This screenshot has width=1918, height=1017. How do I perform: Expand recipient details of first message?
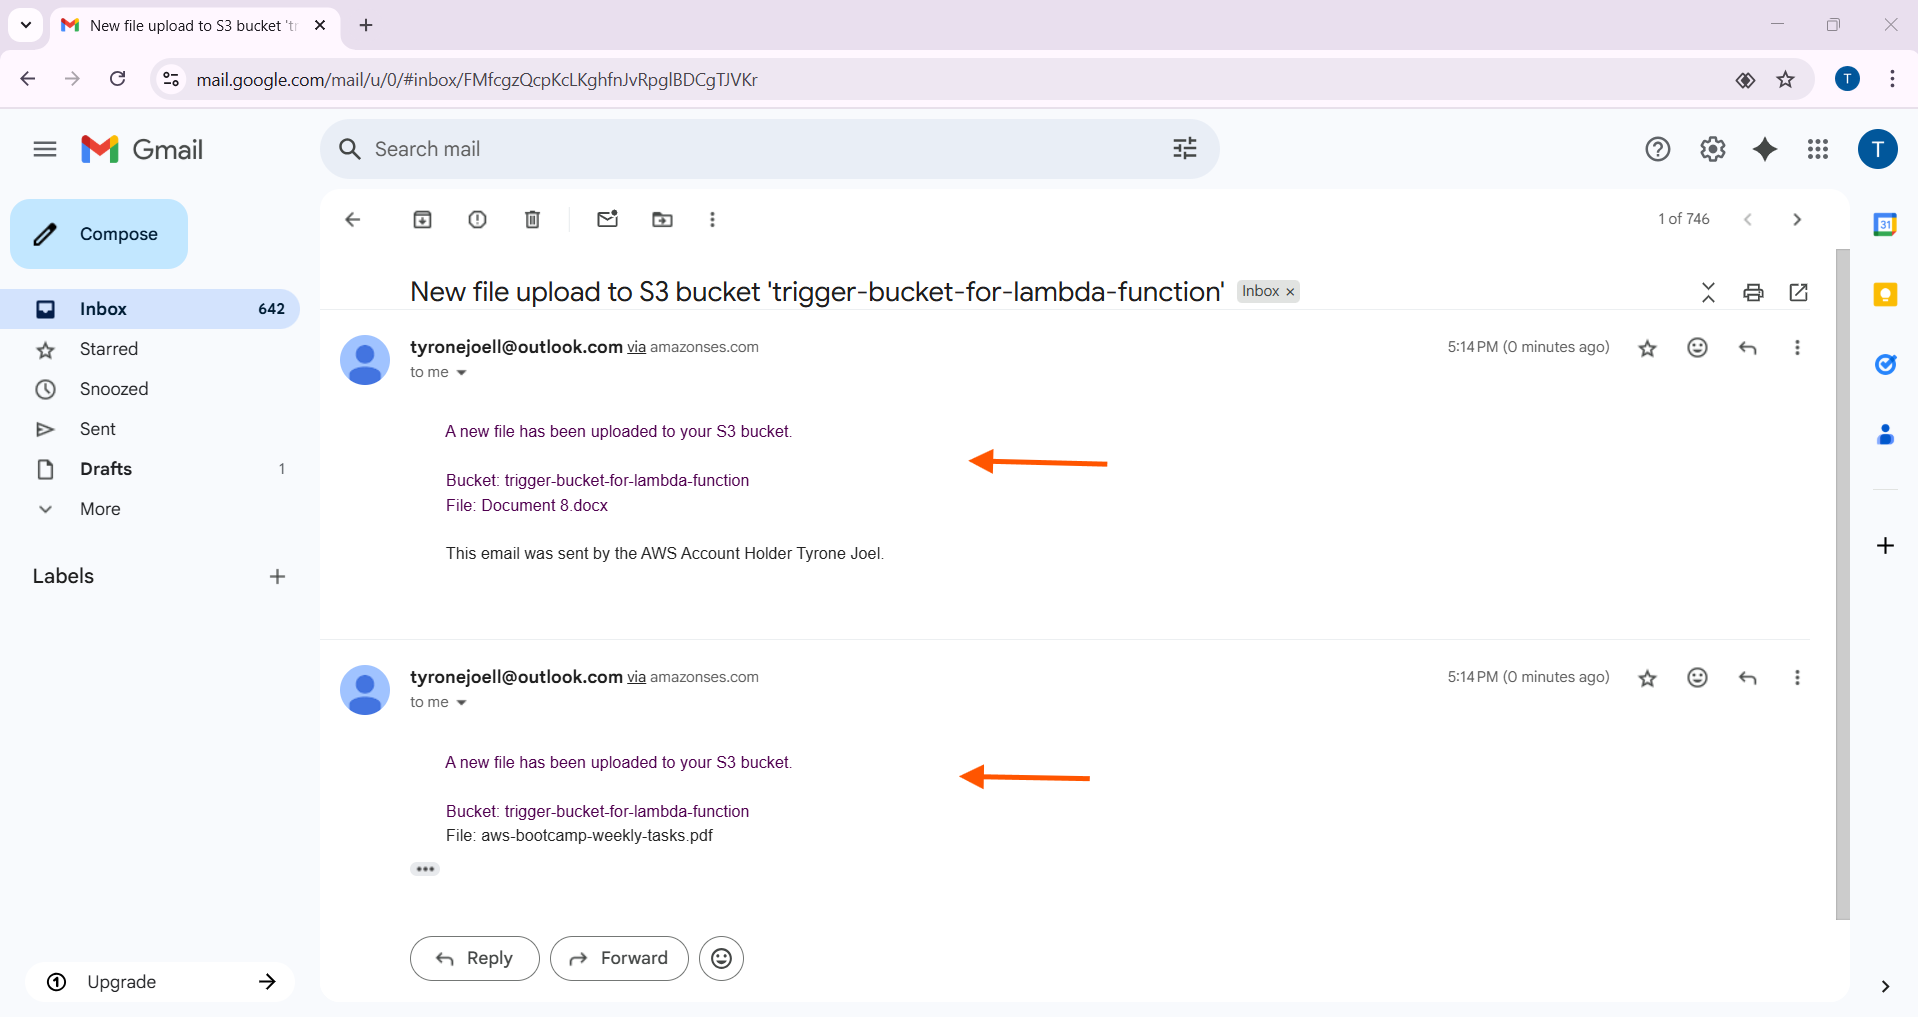(x=461, y=373)
